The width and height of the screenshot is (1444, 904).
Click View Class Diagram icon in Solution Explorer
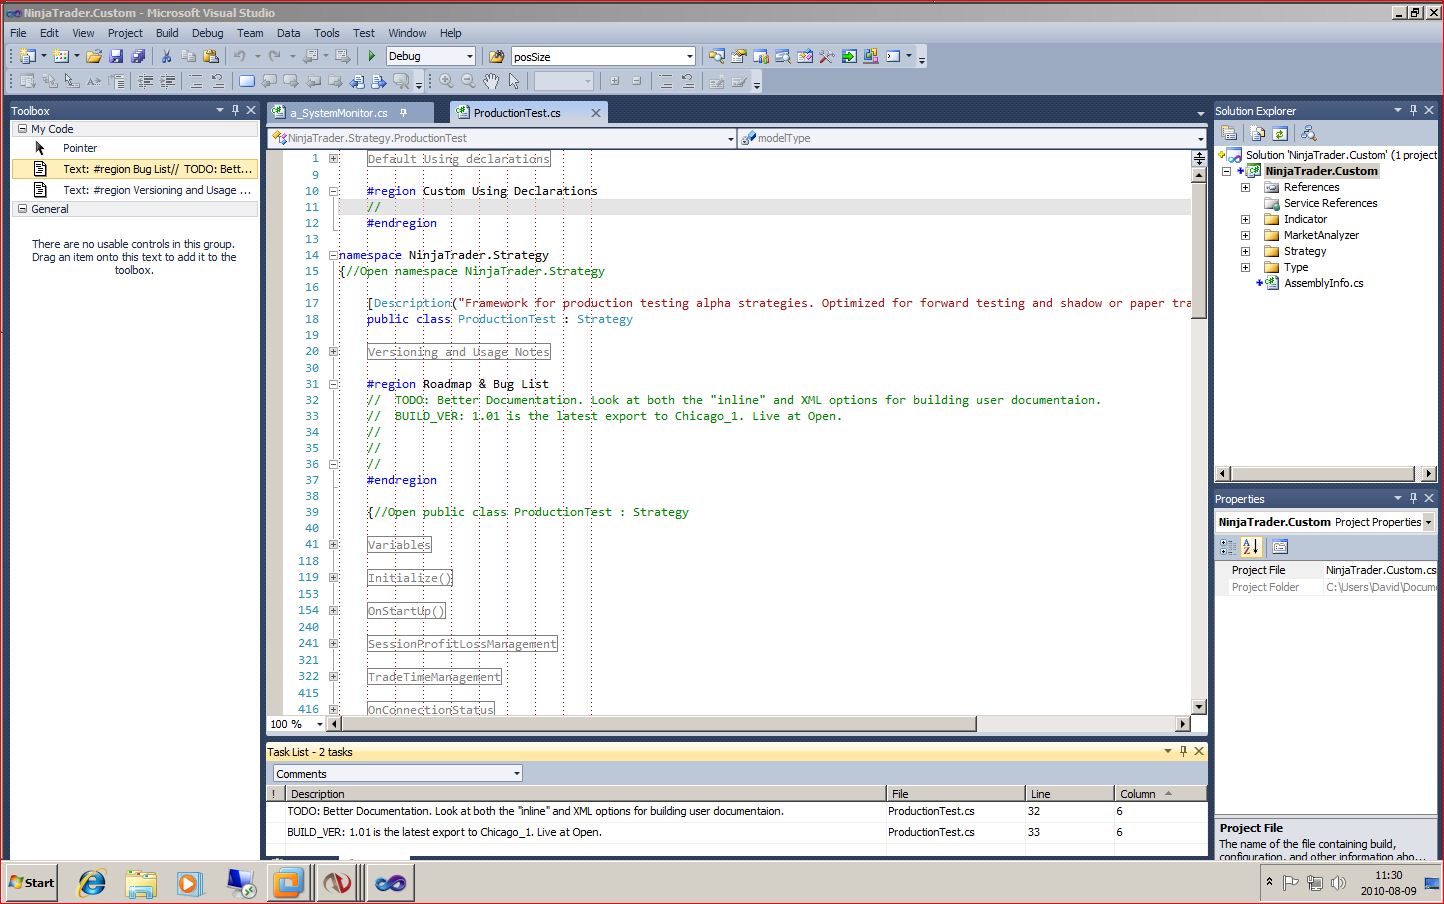click(1309, 133)
